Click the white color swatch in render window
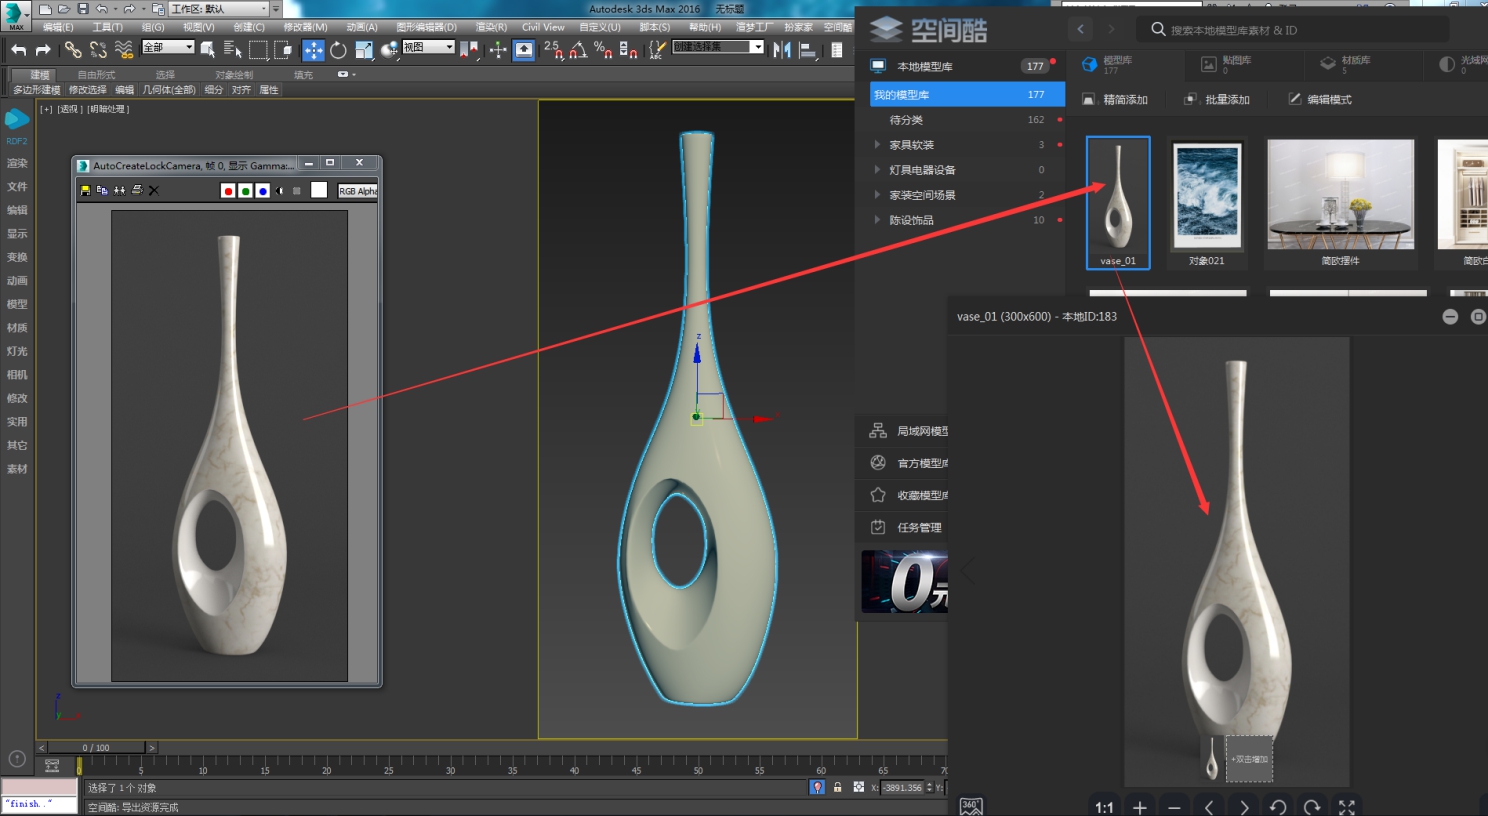1488x816 pixels. coord(319,190)
